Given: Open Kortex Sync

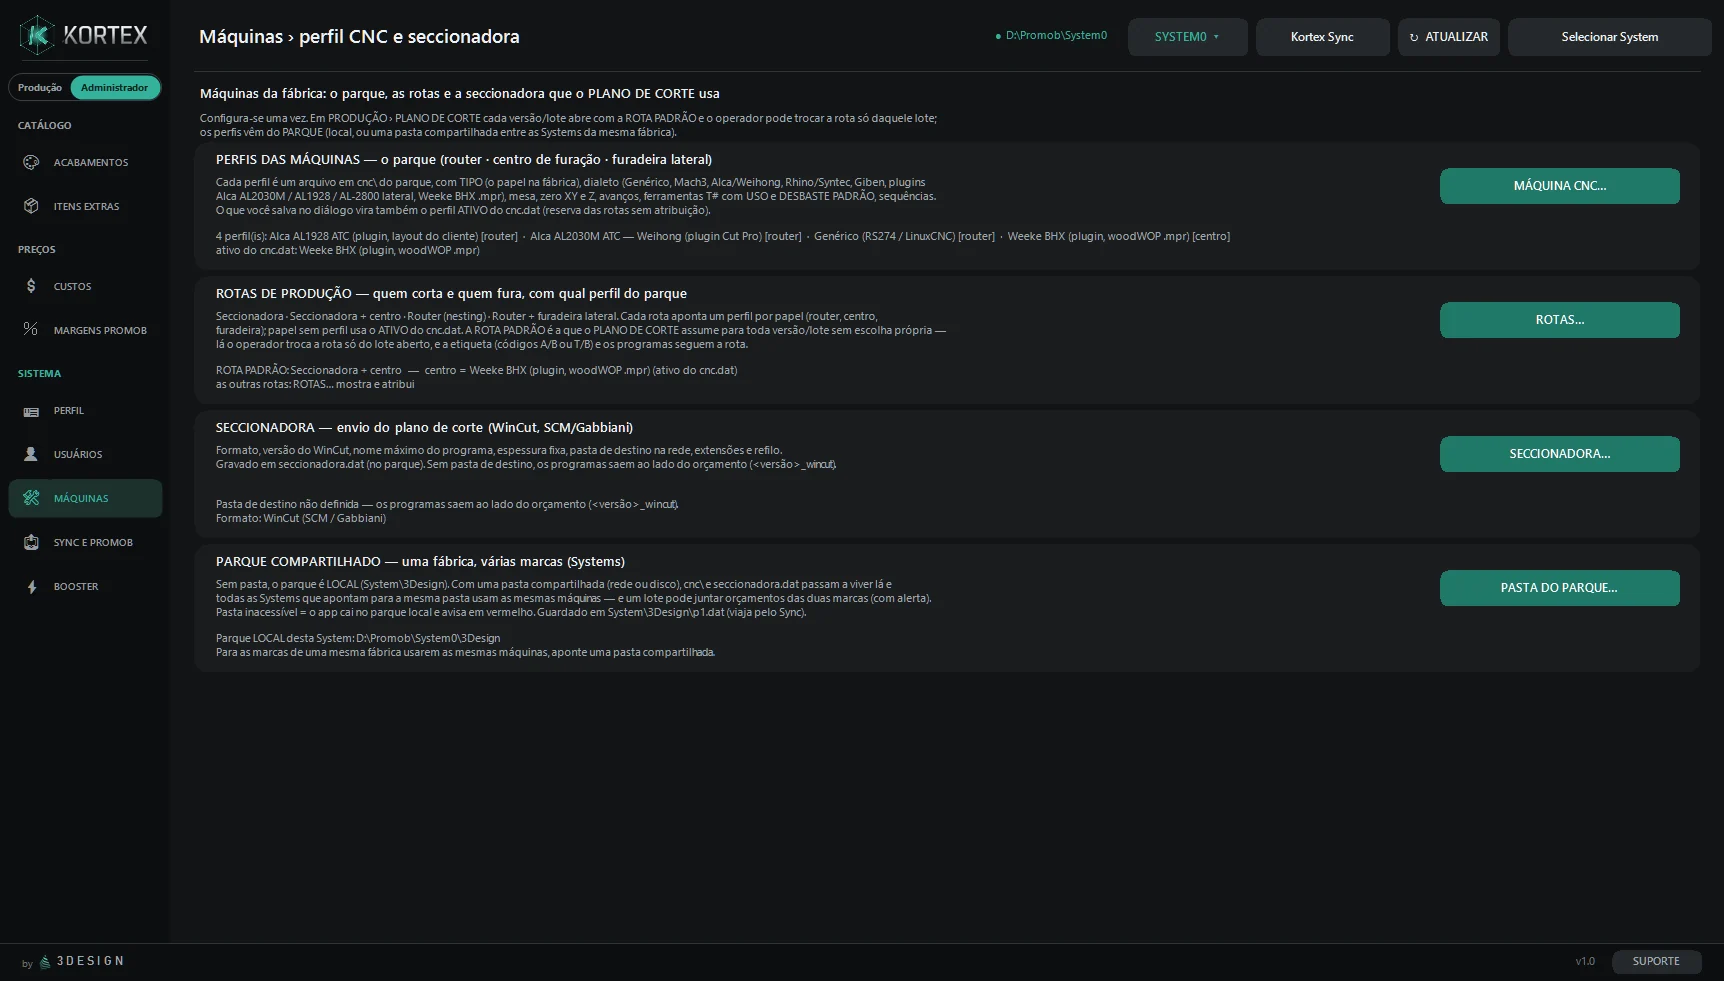Looking at the screenshot, I should click(1322, 37).
